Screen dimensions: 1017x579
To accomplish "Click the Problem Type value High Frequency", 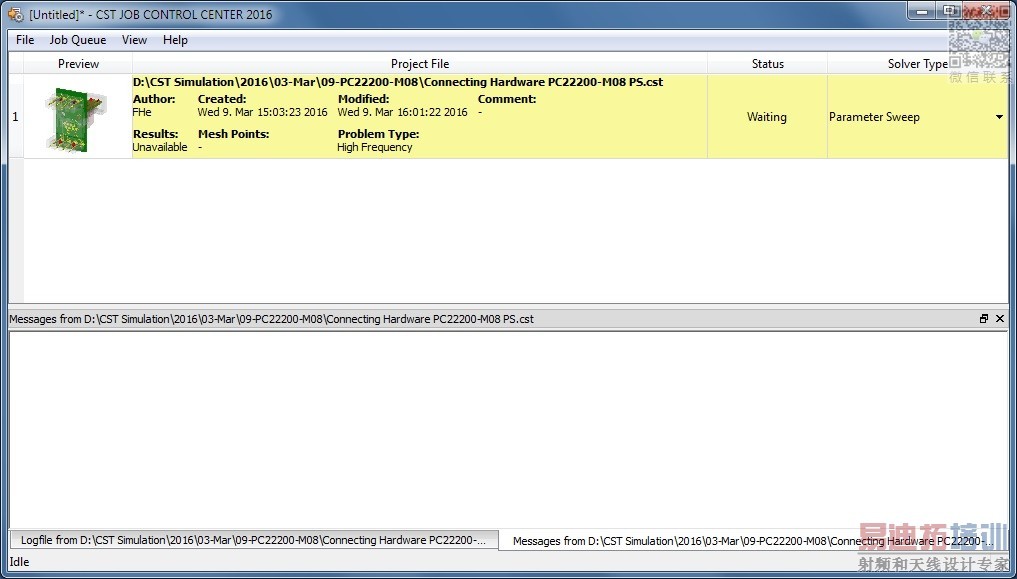I will (x=375, y=147).
